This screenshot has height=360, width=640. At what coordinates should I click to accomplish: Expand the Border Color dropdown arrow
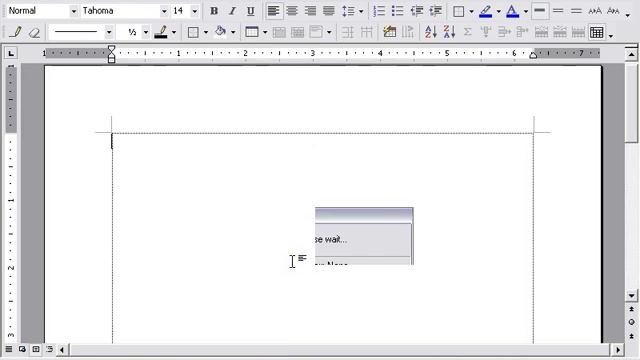pos(174,32)
